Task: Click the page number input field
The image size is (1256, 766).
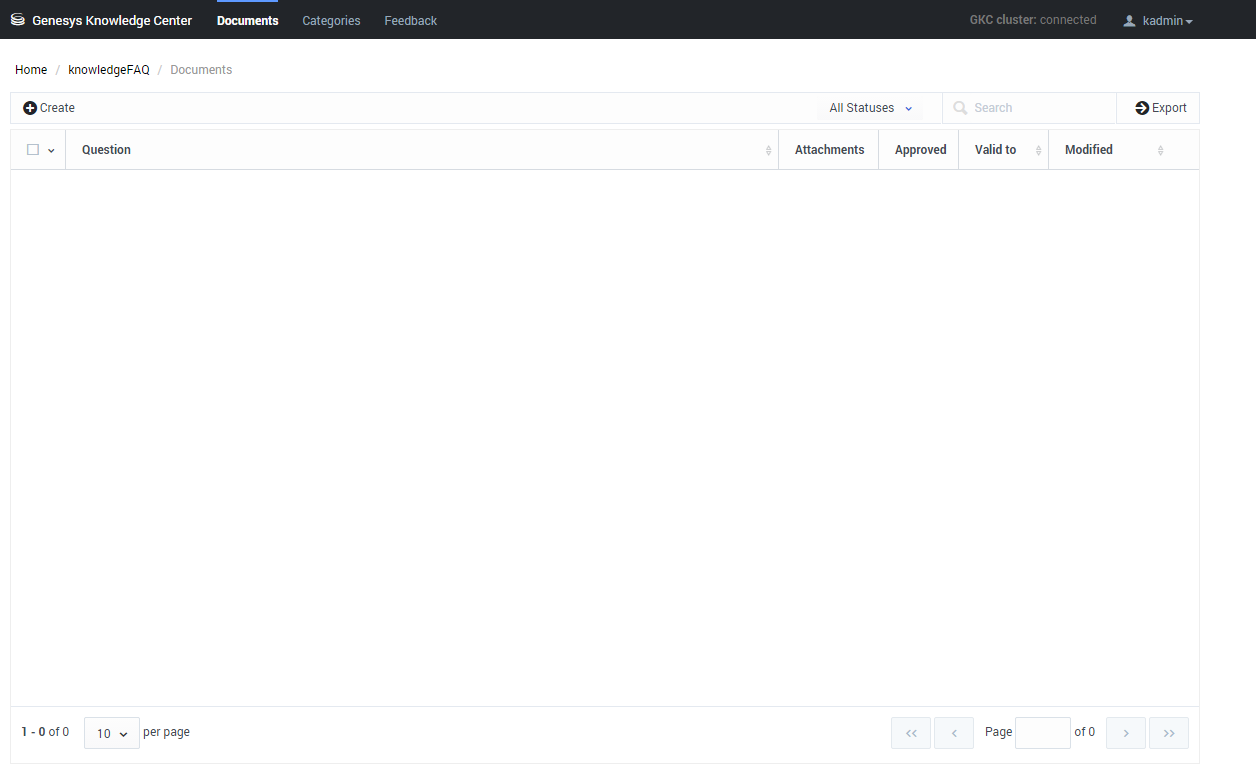Action: 1042,733
